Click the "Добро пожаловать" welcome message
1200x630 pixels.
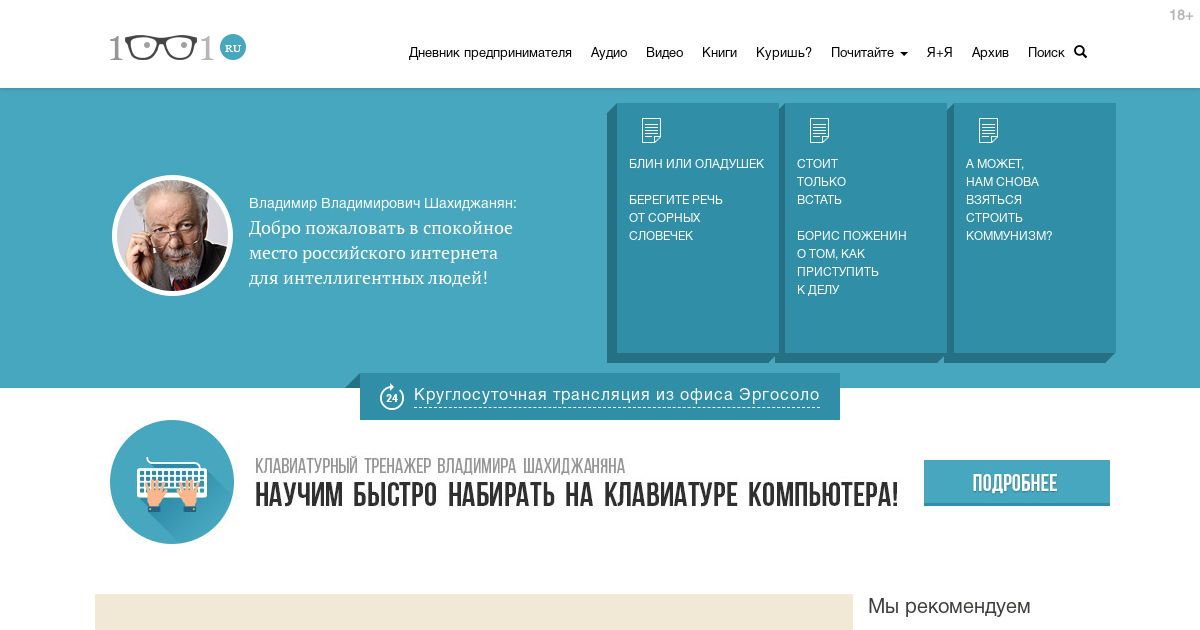381,253
